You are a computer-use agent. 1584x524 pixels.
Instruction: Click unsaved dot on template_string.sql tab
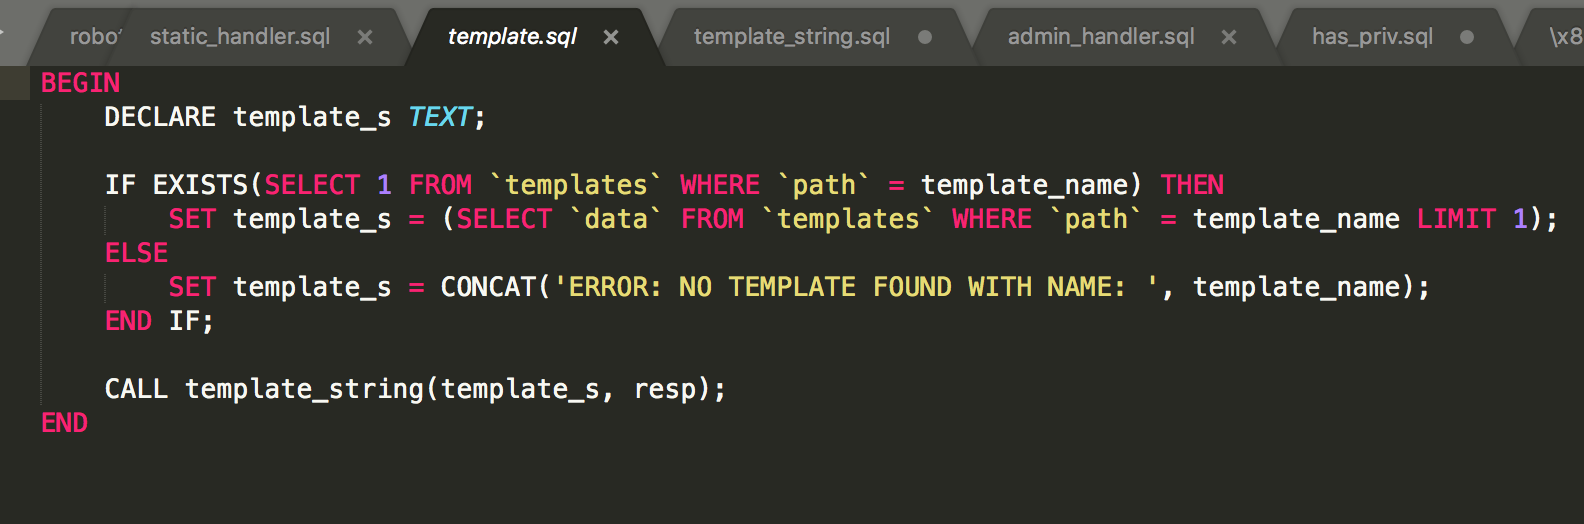pyautogui.click(x=925, y=37)
